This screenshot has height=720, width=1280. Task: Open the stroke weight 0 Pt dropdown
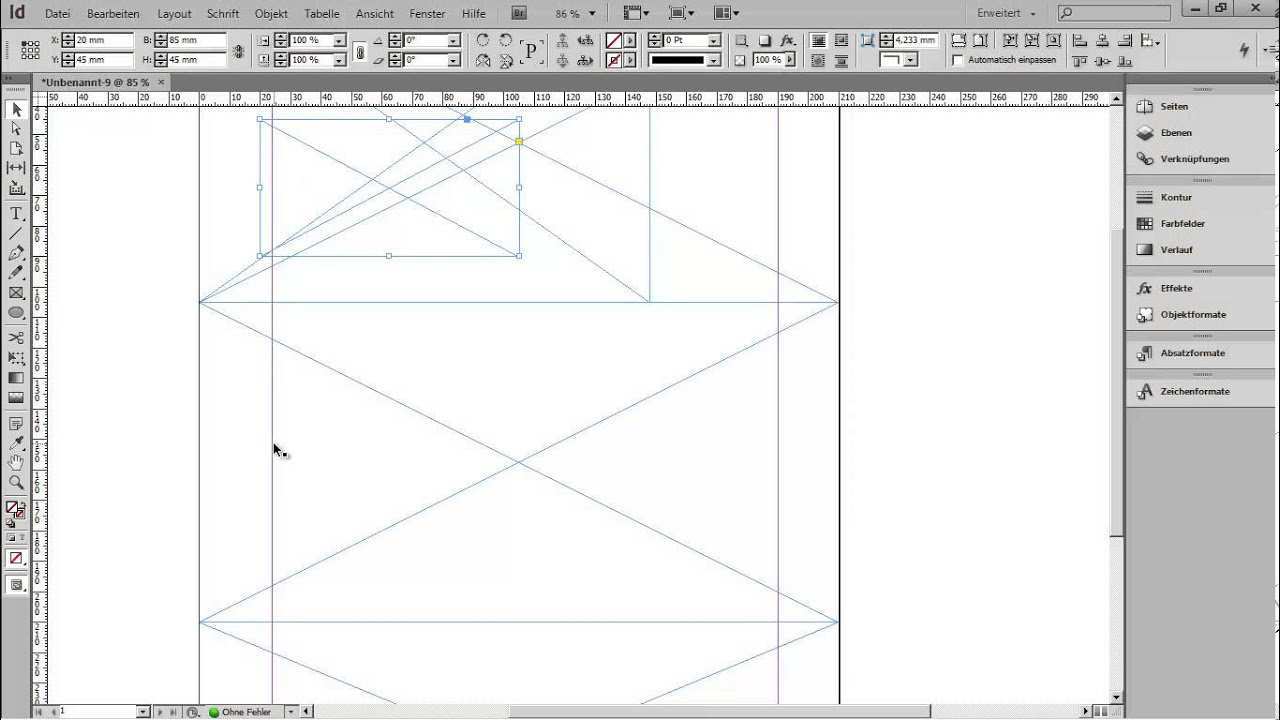[x=714, y=40]
